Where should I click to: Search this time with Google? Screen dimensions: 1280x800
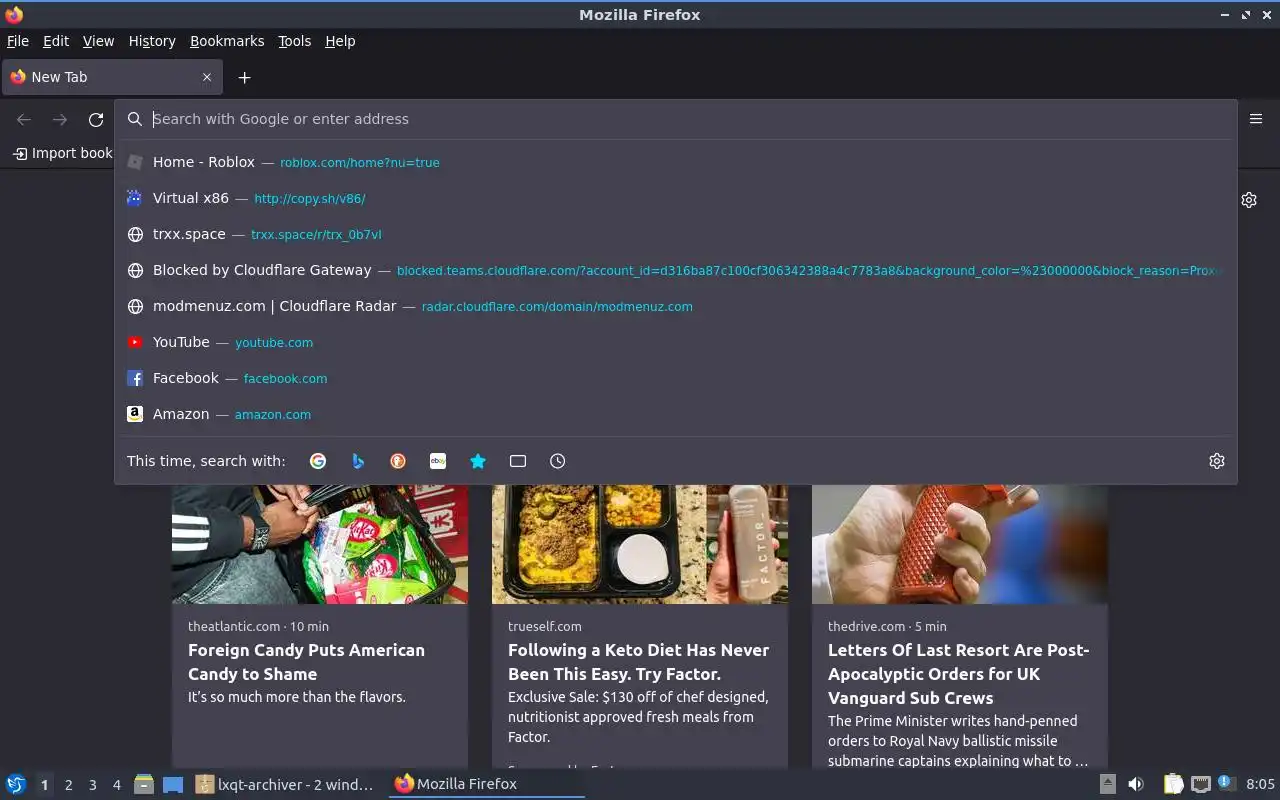(318, 461)
